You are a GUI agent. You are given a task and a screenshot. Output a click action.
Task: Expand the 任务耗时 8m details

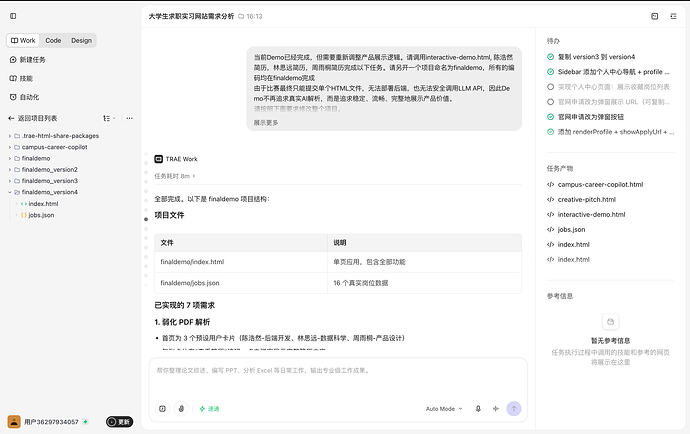(174, 176)
